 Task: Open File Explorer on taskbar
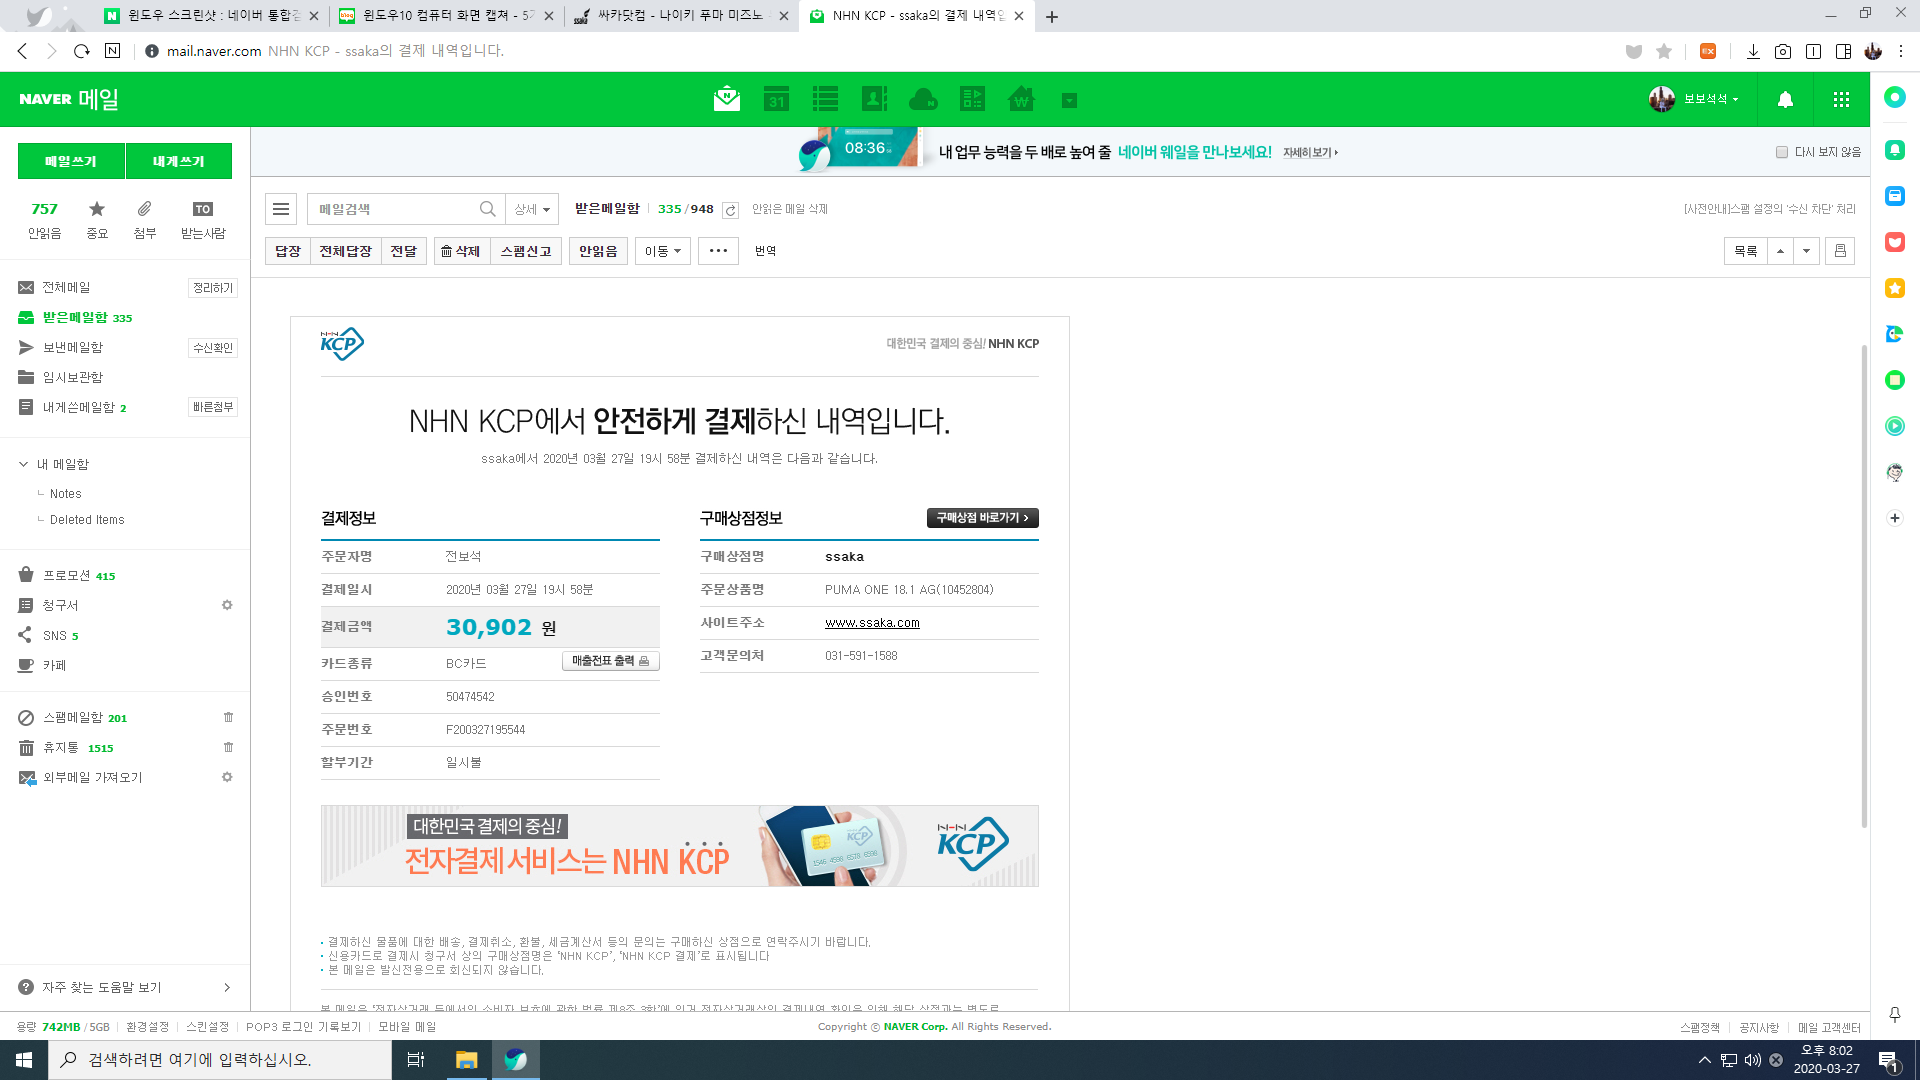[466, 1060]
